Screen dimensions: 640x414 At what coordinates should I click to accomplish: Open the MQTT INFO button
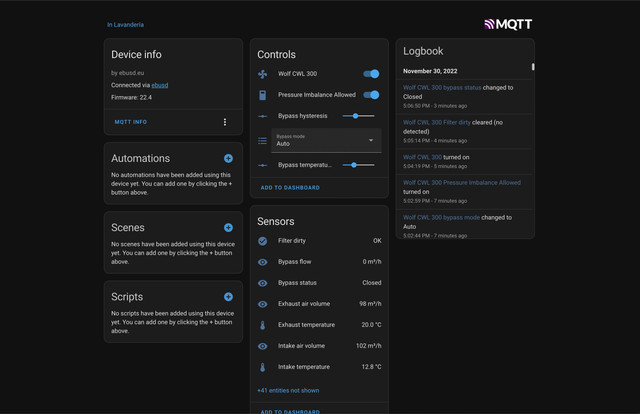[x=131, y=122]
